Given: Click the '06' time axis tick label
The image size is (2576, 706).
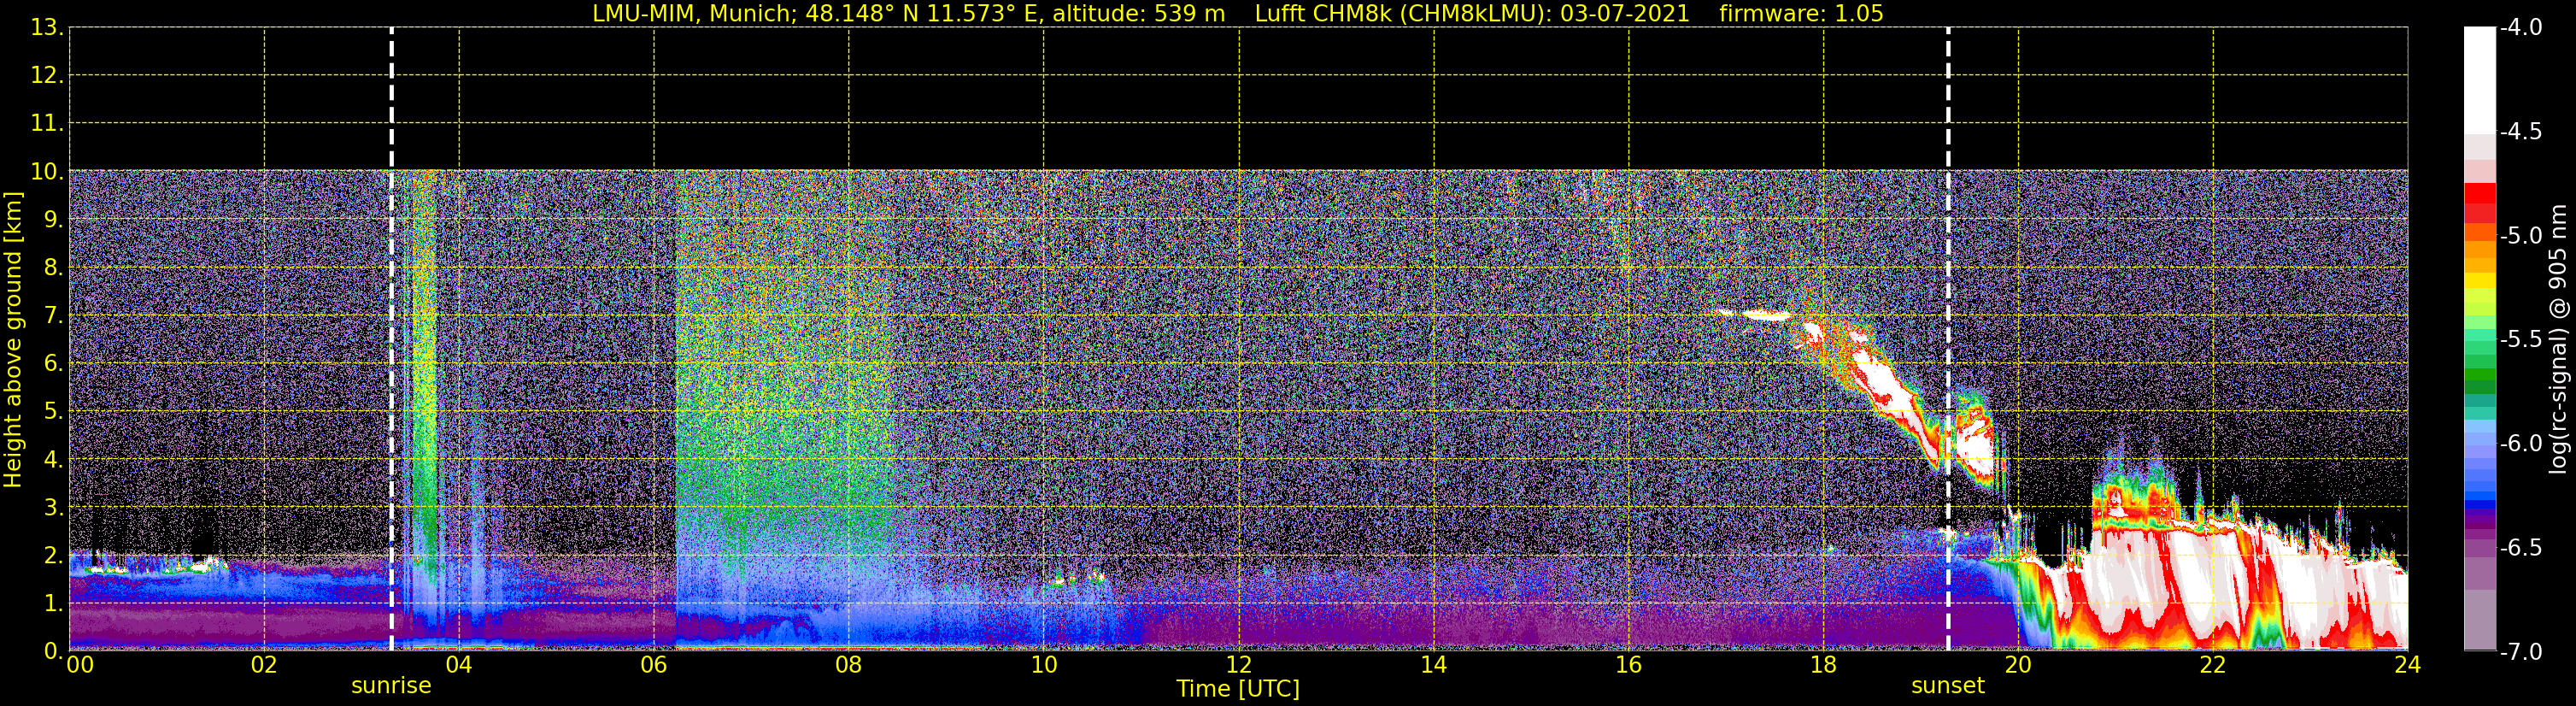Looking at the screenshot, I should 653,665.
